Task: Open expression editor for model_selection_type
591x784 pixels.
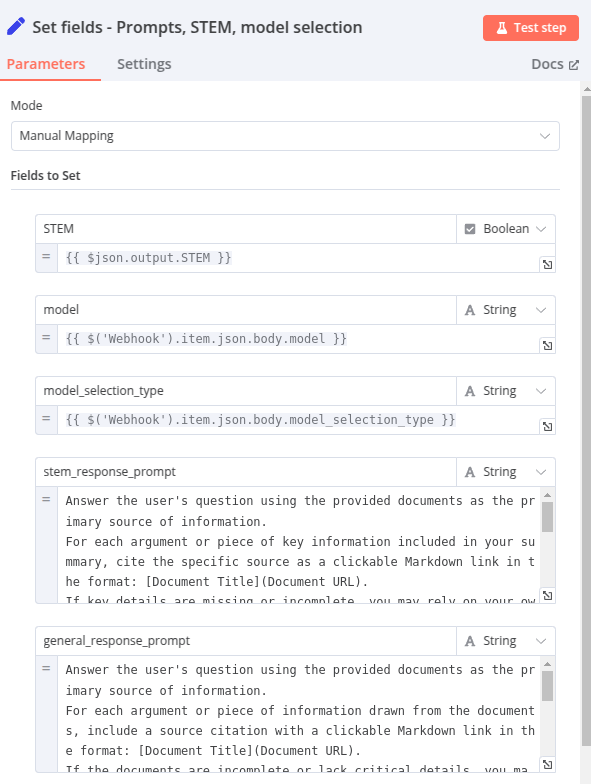Action: (548, 426)
